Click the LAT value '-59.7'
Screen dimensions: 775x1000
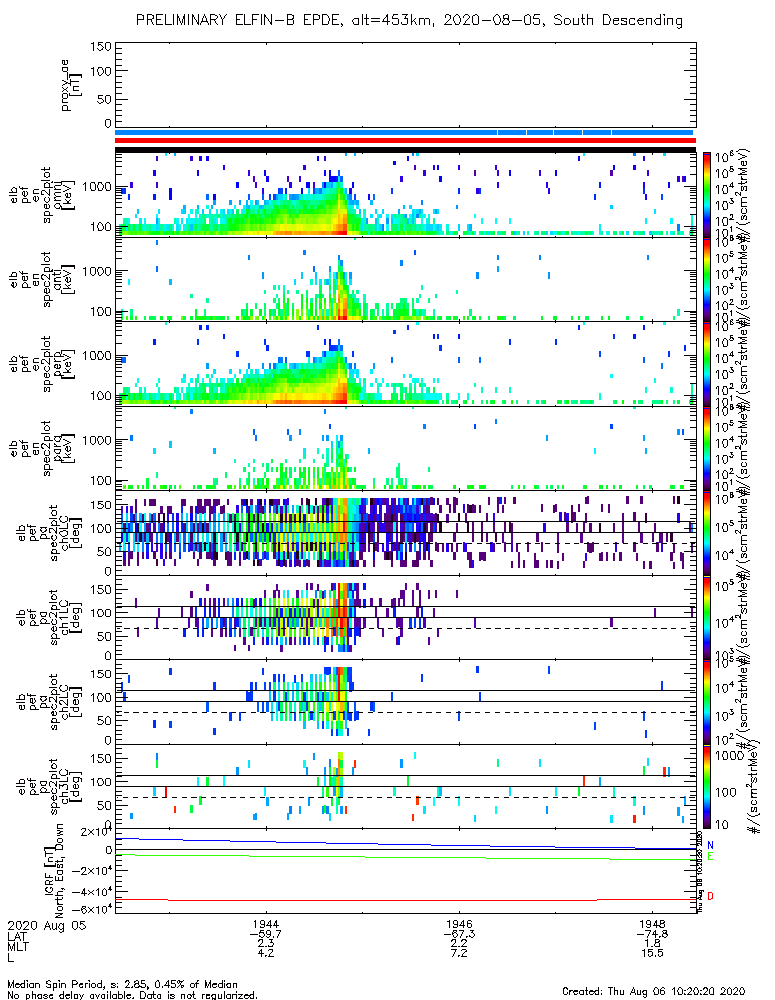pyautogui.click(x=266, y=934)
